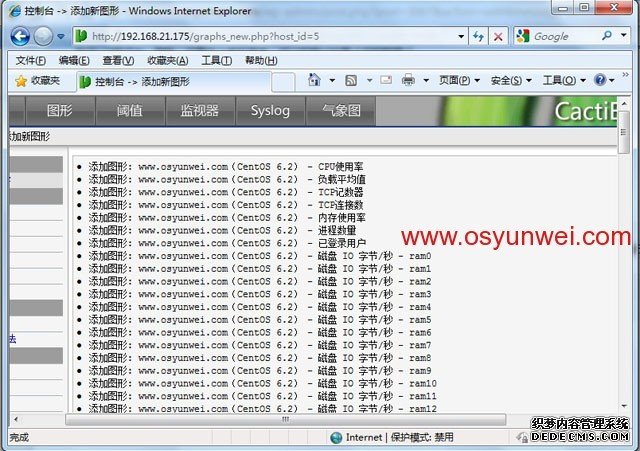Open the 帮助(H) menu
The image size is (640, 451).
pos(261,60)
